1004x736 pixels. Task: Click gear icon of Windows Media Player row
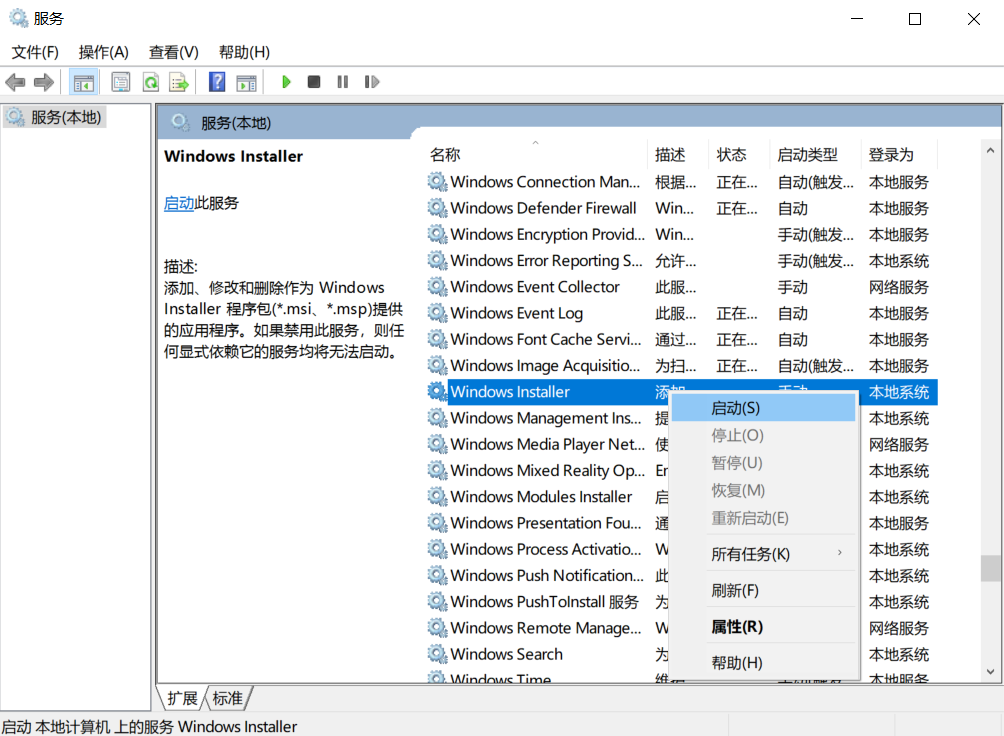coord(437,445)
